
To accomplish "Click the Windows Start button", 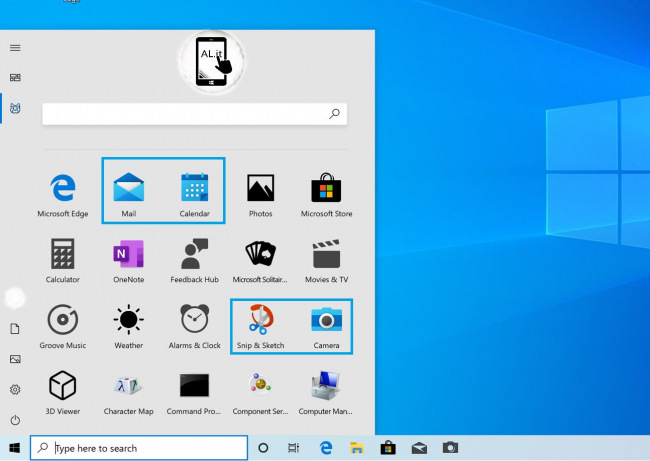I will (x=15, y=448).
